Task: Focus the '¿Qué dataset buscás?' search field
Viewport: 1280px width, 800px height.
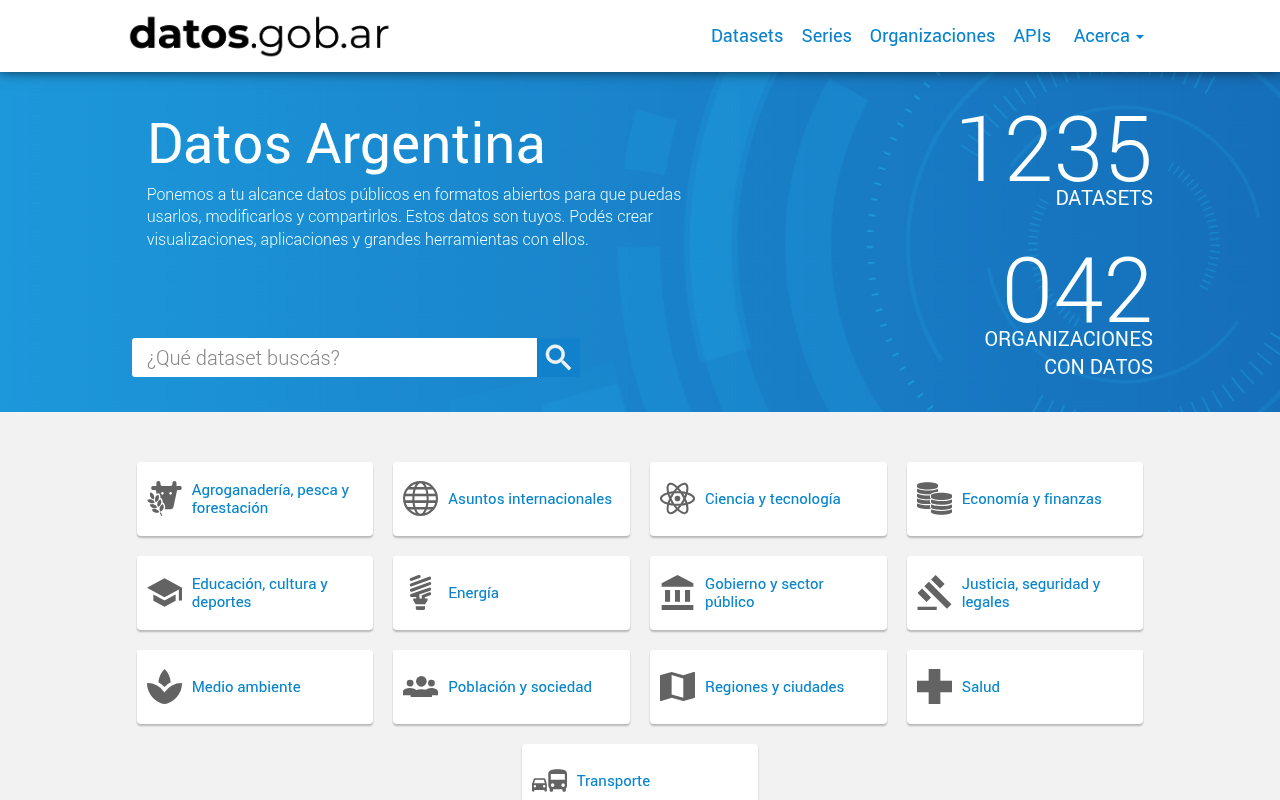Action: point(334,358)
